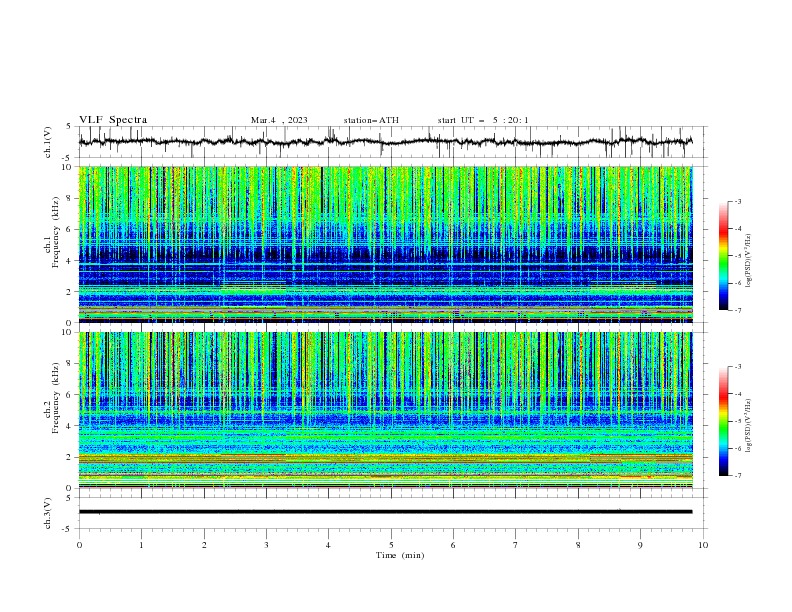The width and height of the screenshot is (792, 612).
Task: Select the "Mar.4 , 2023" date text
Action: pyautogui.click(x=279, y=120)
